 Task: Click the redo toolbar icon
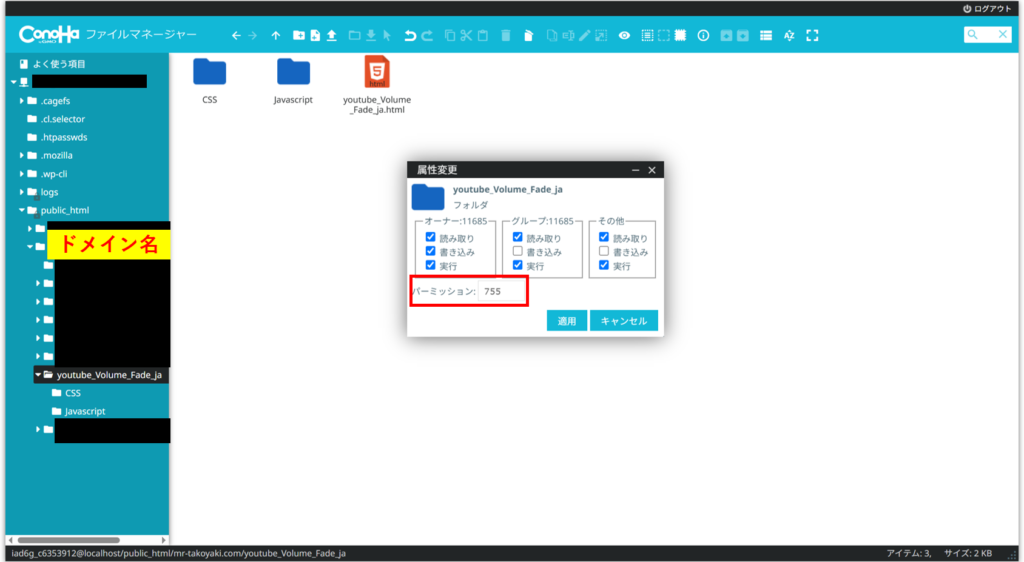(427, 35)
